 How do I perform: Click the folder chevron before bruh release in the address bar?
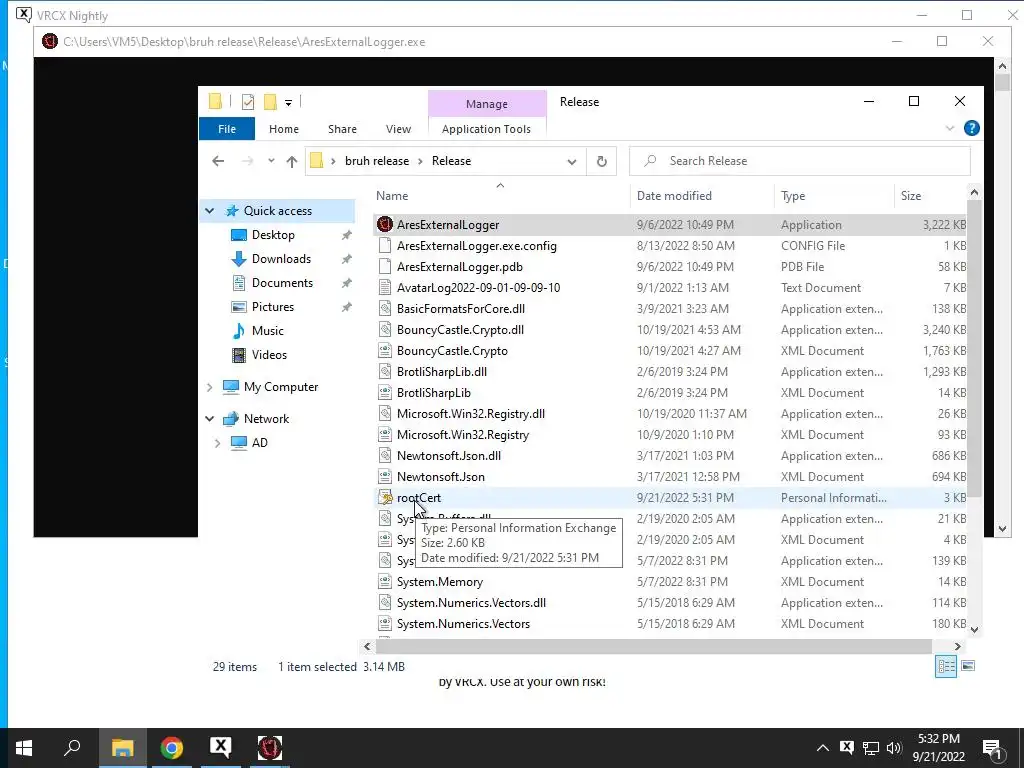(x=332, y=161)
